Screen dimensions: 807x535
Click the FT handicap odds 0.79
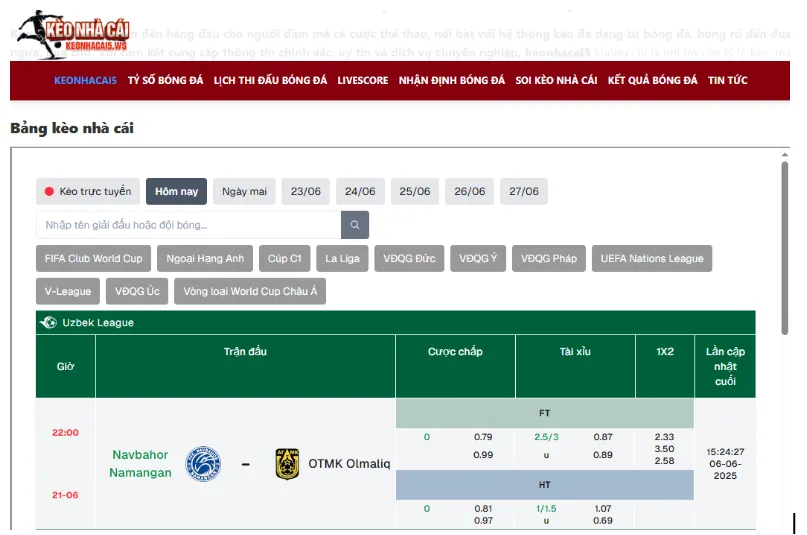tap(483, 437)
